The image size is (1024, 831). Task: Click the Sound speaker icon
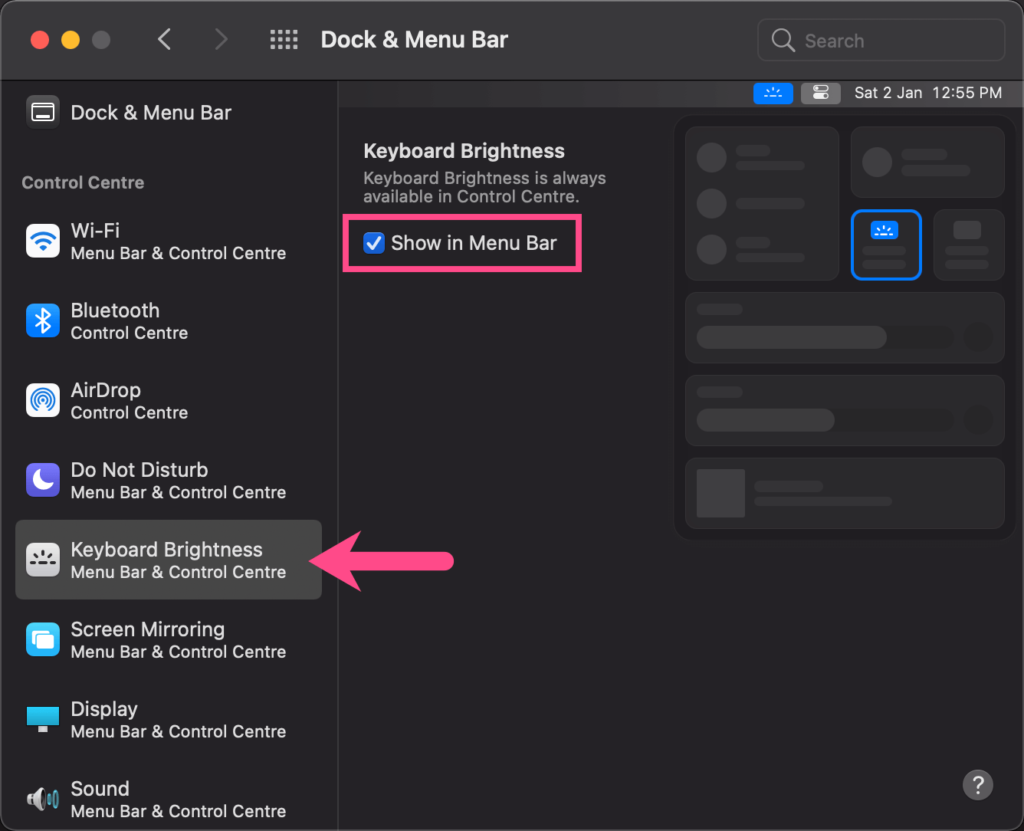pos(42,798)
